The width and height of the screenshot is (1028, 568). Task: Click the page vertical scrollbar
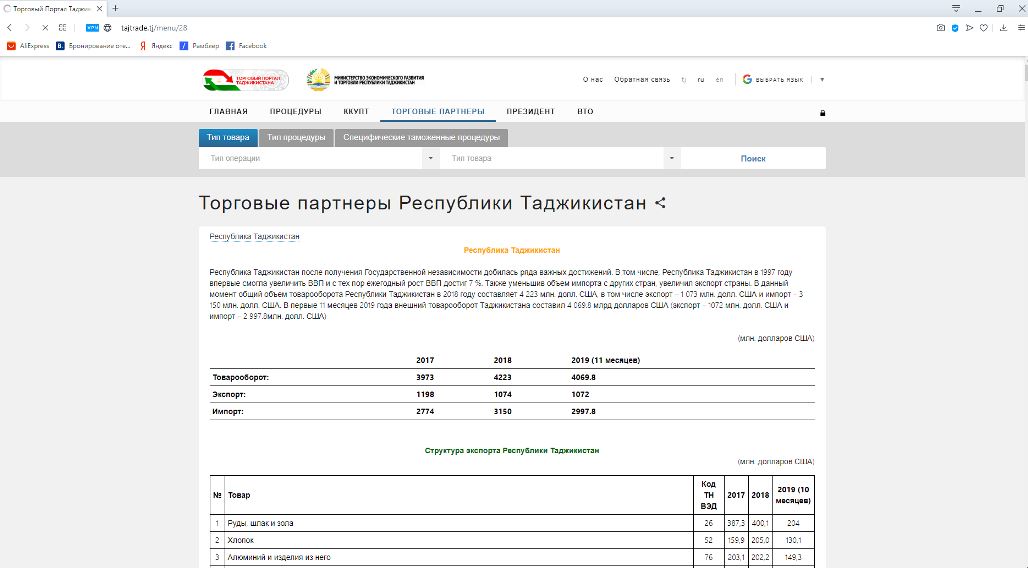tap(1022, 300)
